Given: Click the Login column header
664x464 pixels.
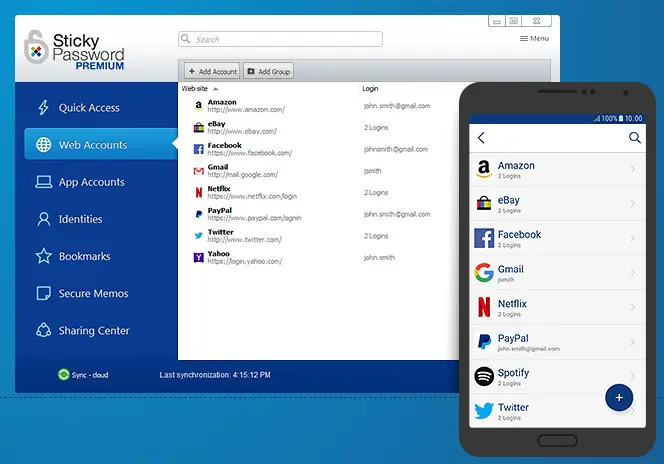Looking at the screenshot, I should click(x=370, y=88).
